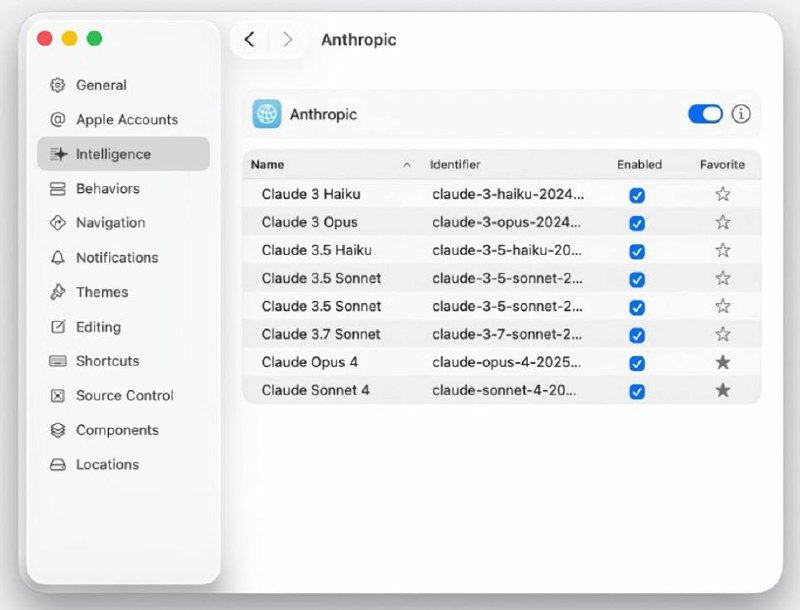
Task: Toggle the Claude 3.7 Sonnet enabled checkbox
Action: (x=637, y=336)
